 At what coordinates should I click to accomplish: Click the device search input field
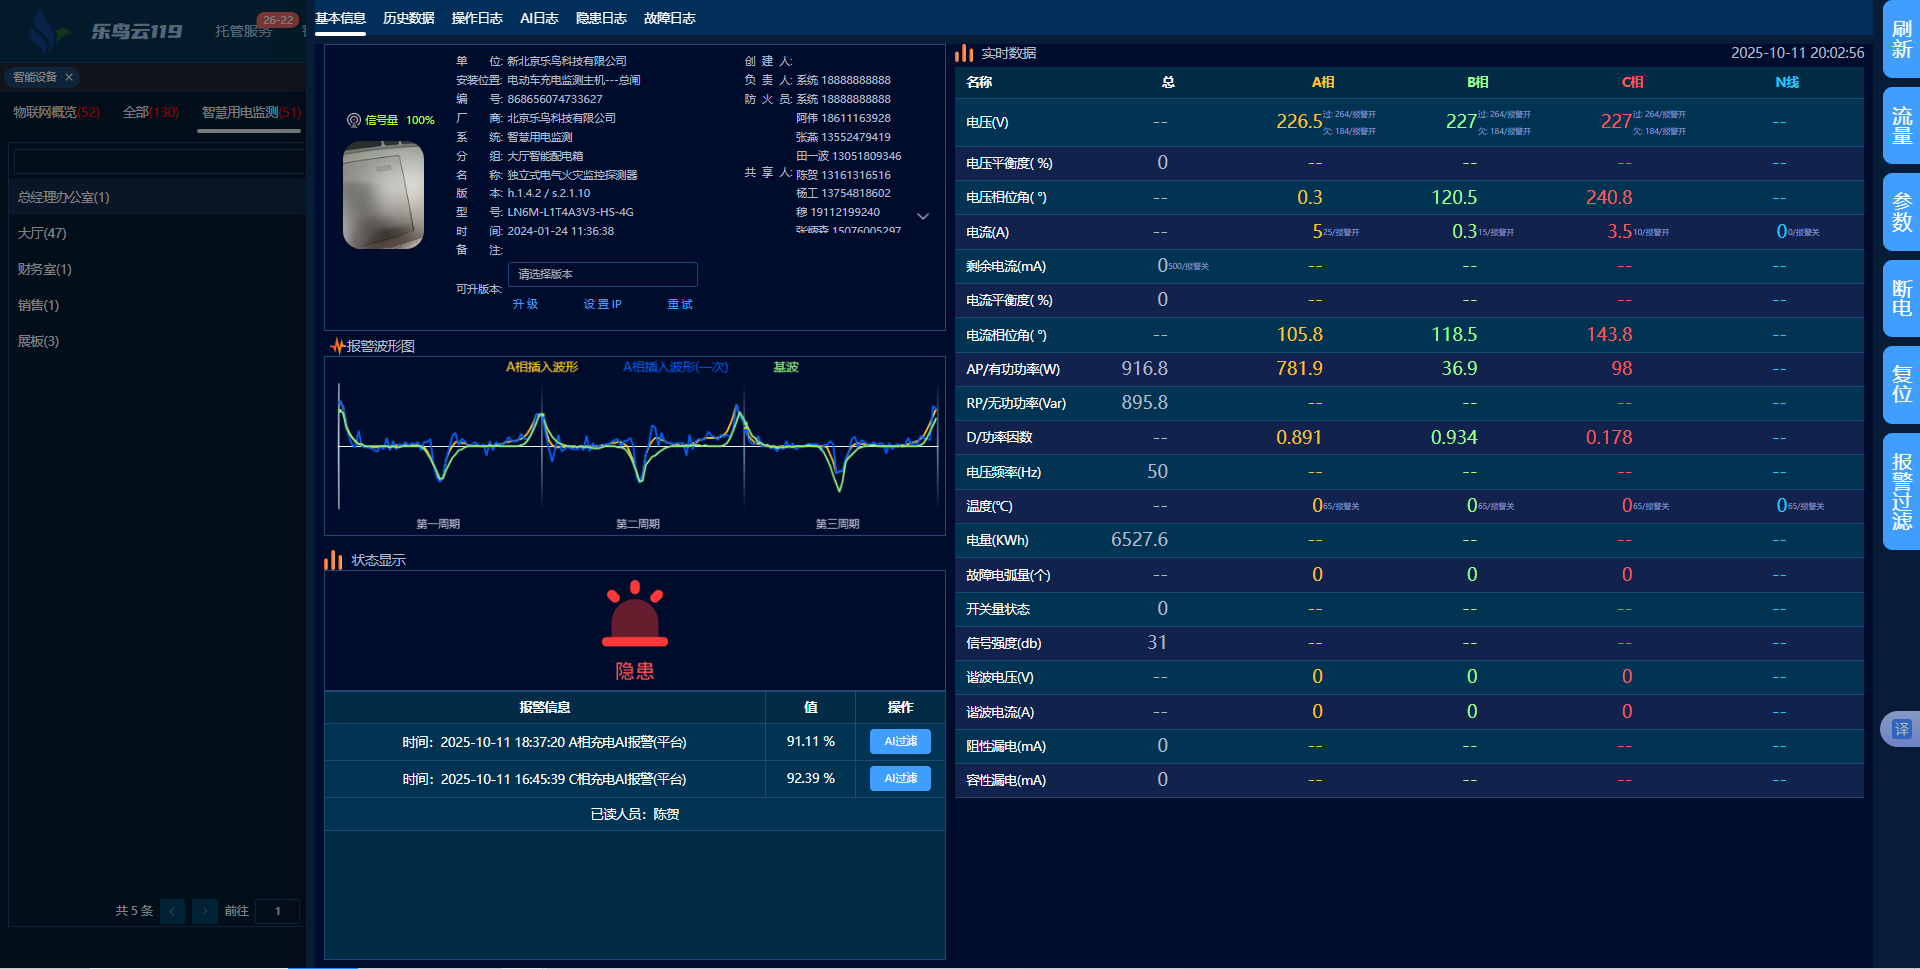[x=160, y=161]
